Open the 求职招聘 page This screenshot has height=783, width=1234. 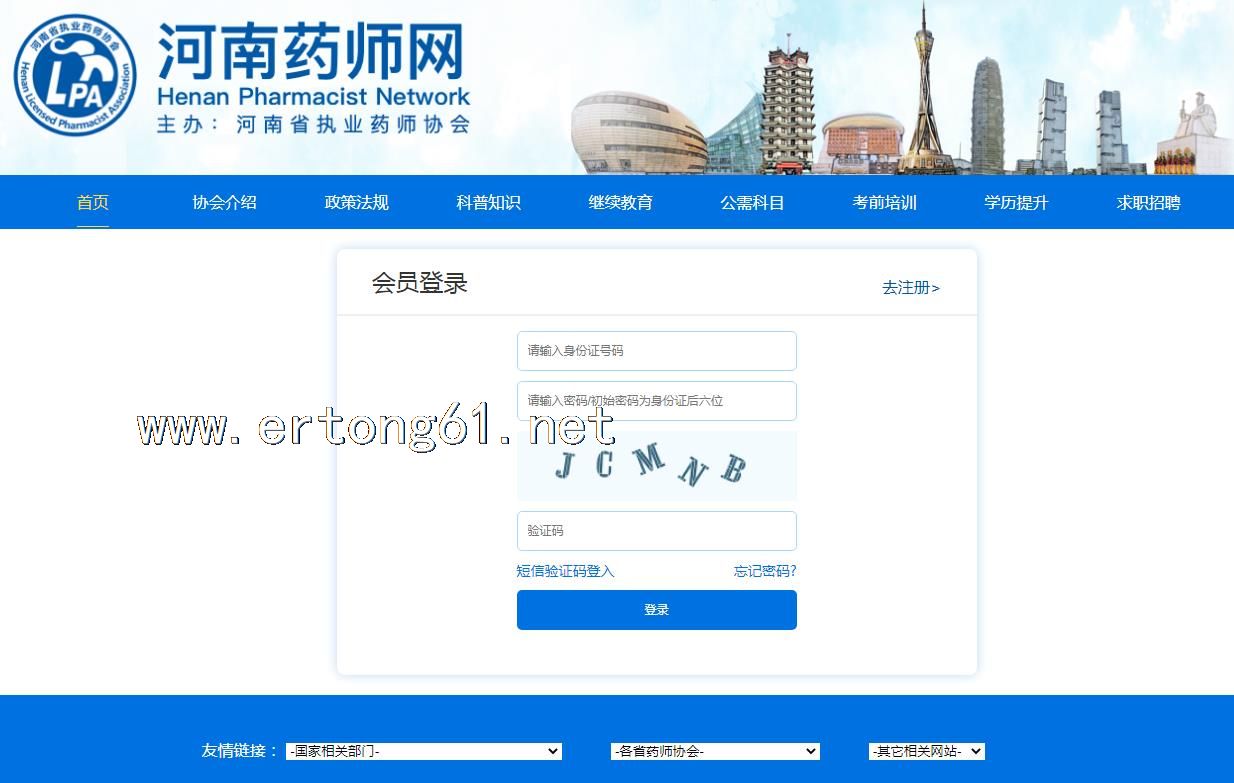pyautogui.click(x=1149, y=203)
